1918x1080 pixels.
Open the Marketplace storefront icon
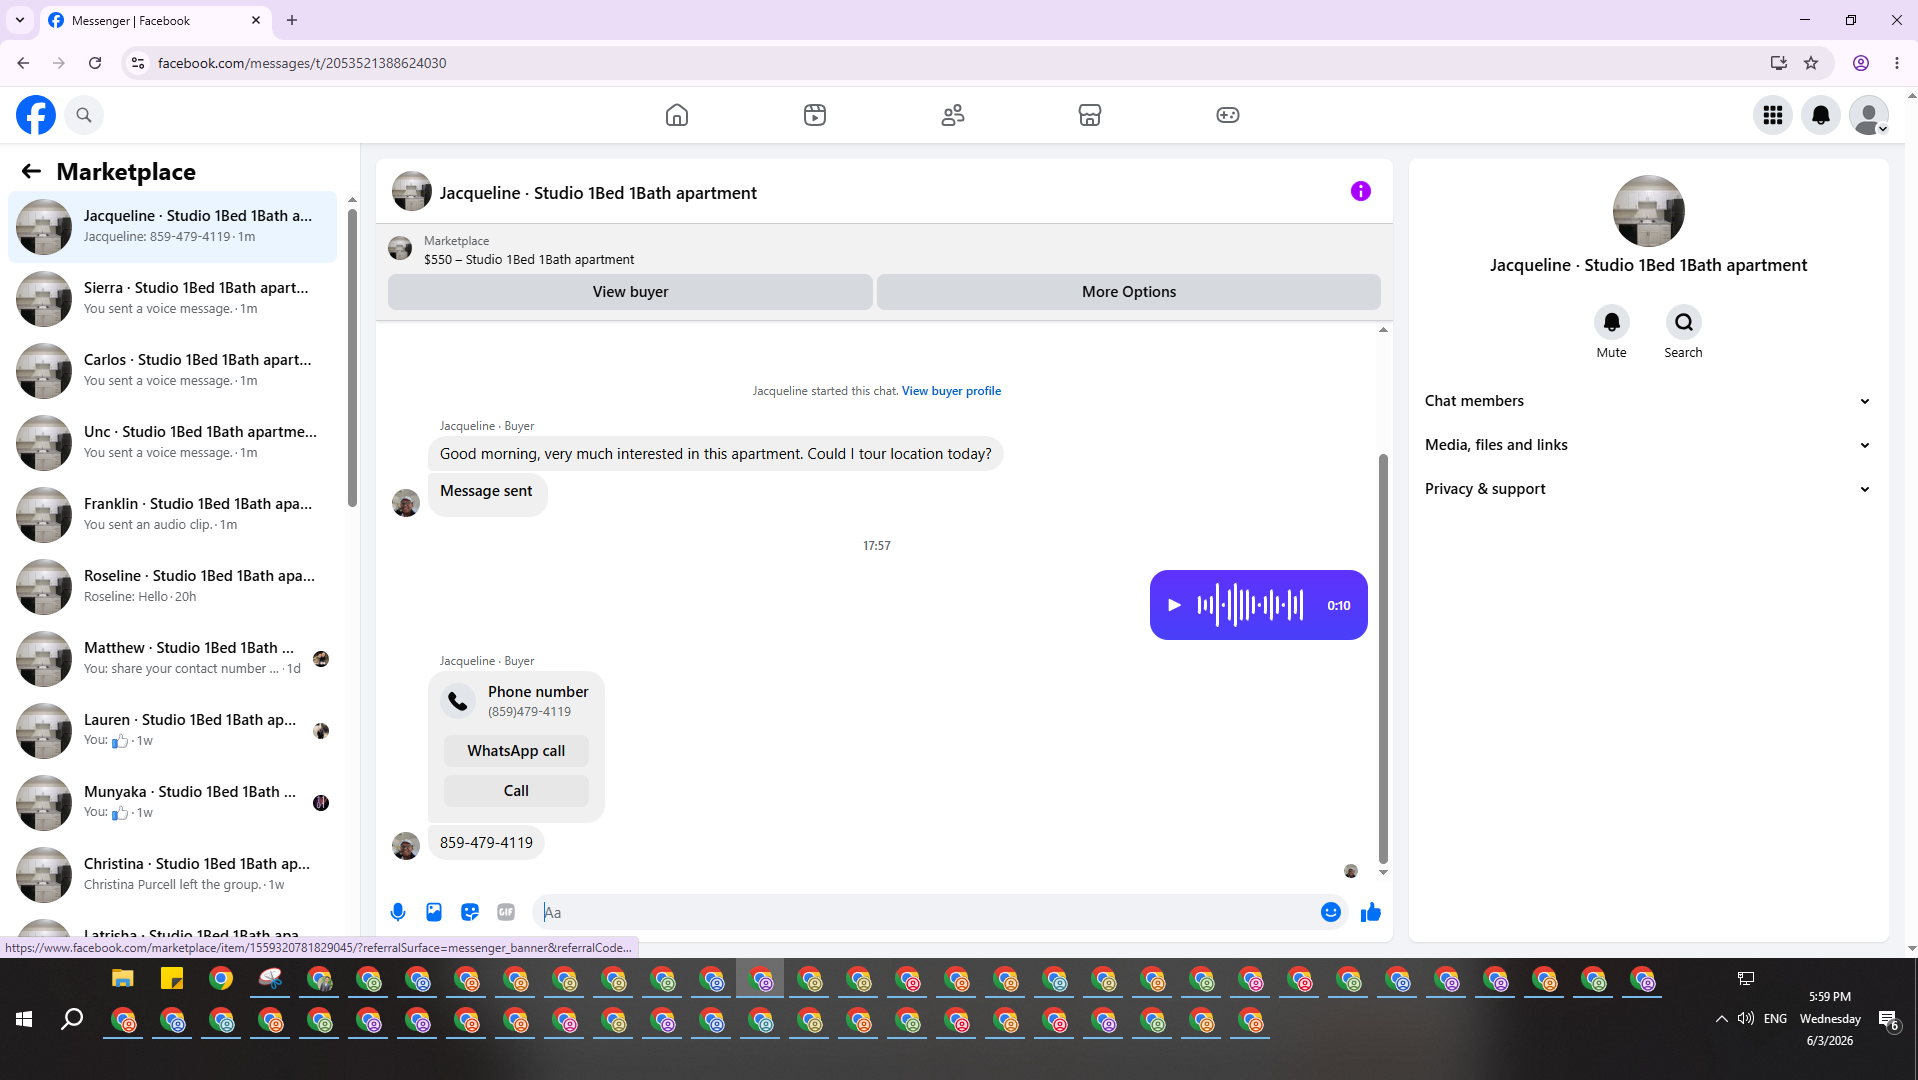click(x=1090, y=115)
